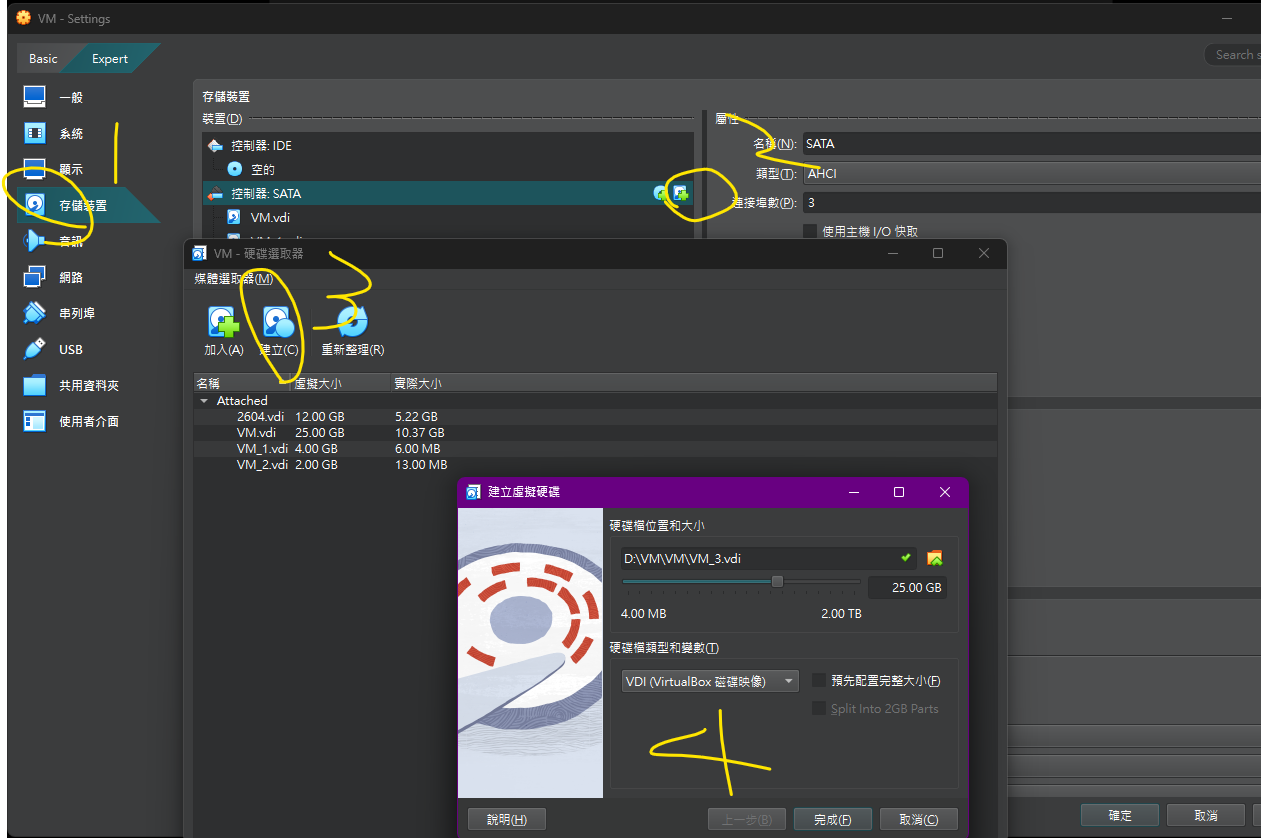Click 取消(C) in create disk dialog

[918, 819]
